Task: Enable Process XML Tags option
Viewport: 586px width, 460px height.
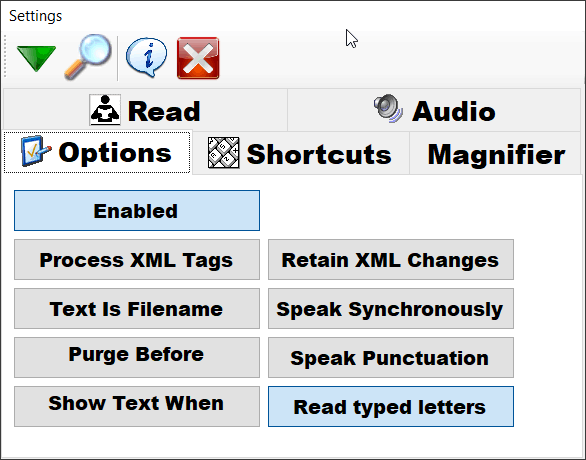Action: (137, 260)
